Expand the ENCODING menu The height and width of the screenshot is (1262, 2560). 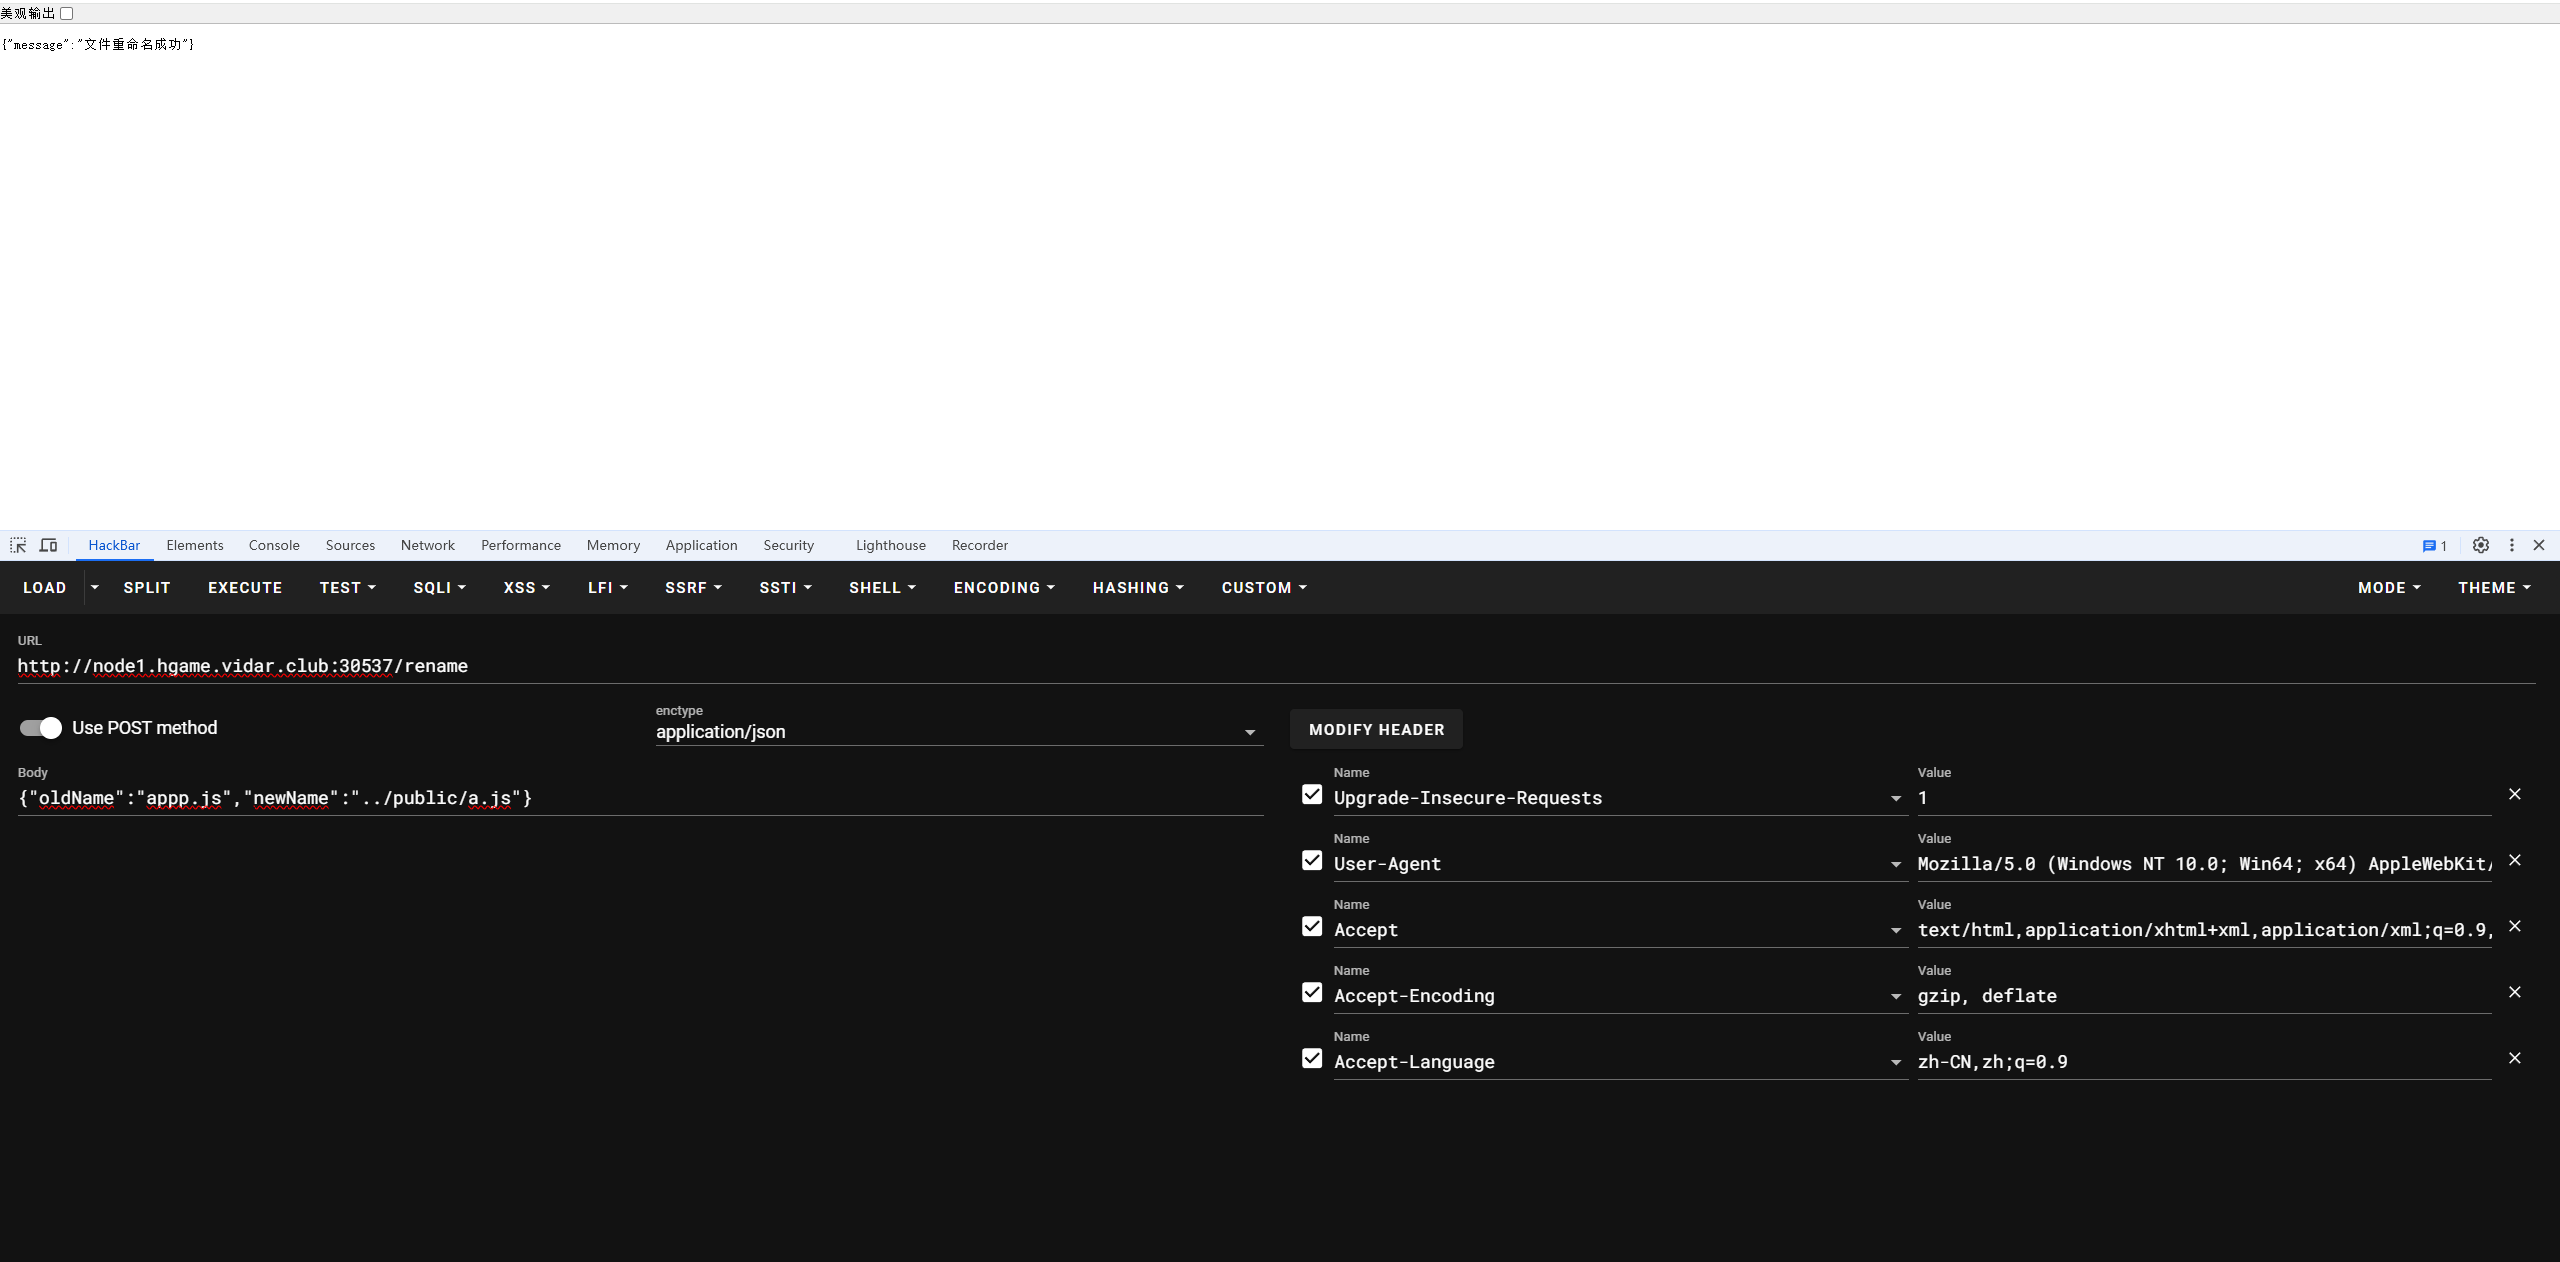pos(1003,588)
